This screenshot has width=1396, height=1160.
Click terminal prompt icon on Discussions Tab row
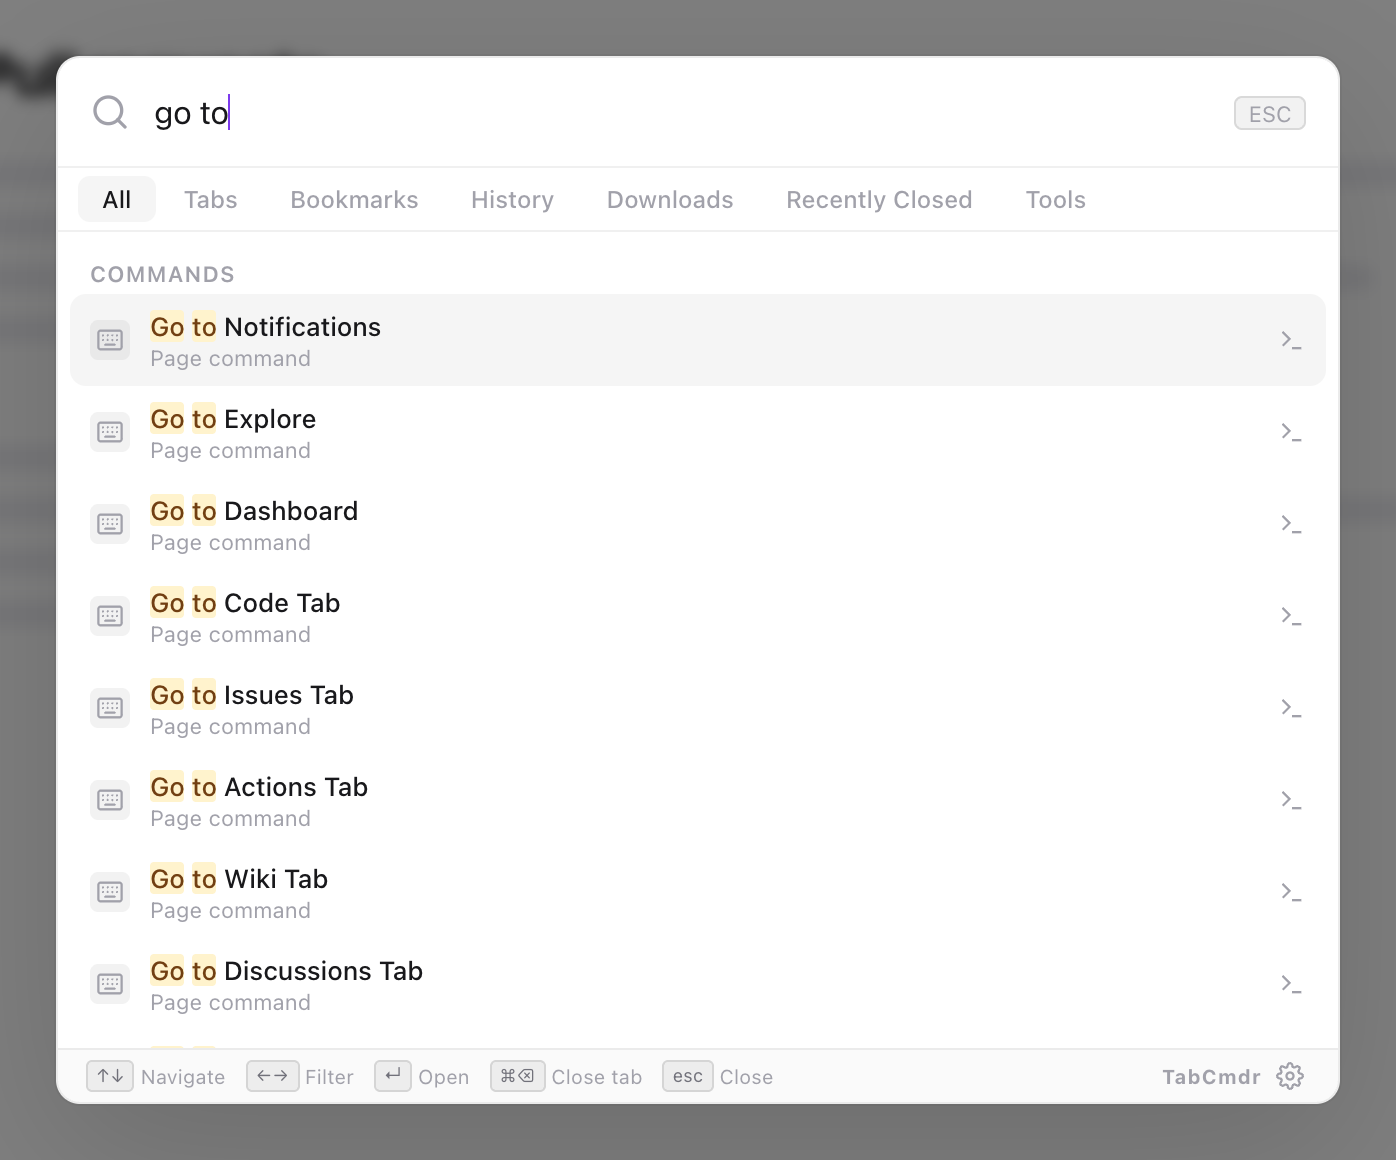[1291, 984]
